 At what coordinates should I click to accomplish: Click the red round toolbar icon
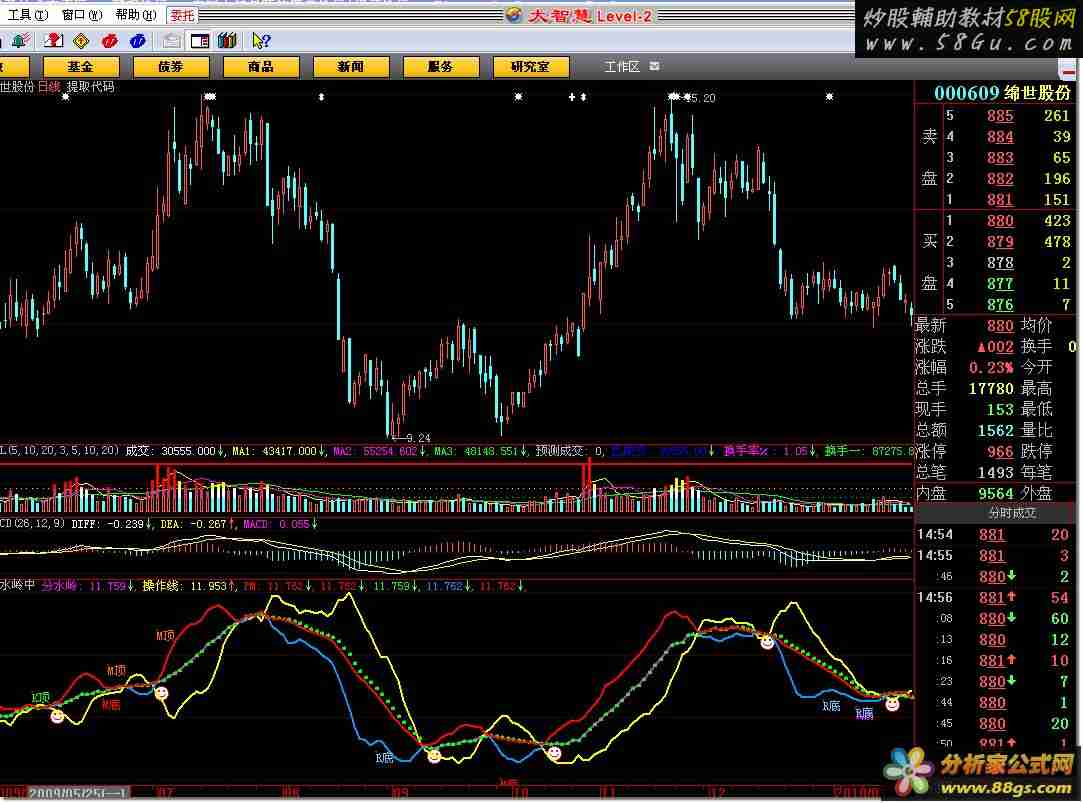110,41
